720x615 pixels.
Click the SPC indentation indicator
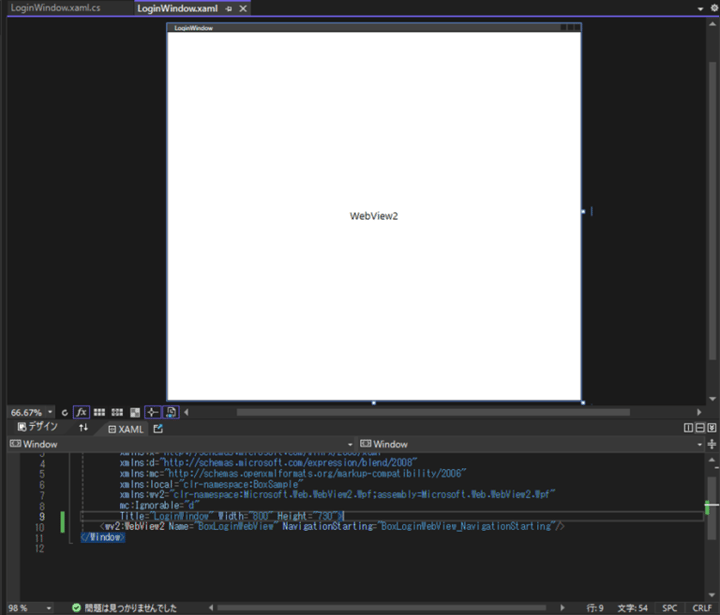tap(669, 607)
